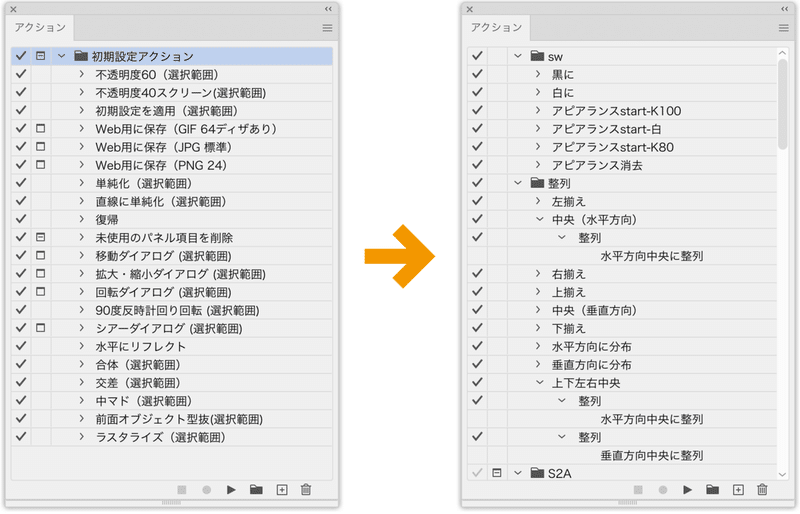This screenshot has height=514, width=800.
Task: Toggle dialog icon for 移動ダイアログ row
Action: 41,255
